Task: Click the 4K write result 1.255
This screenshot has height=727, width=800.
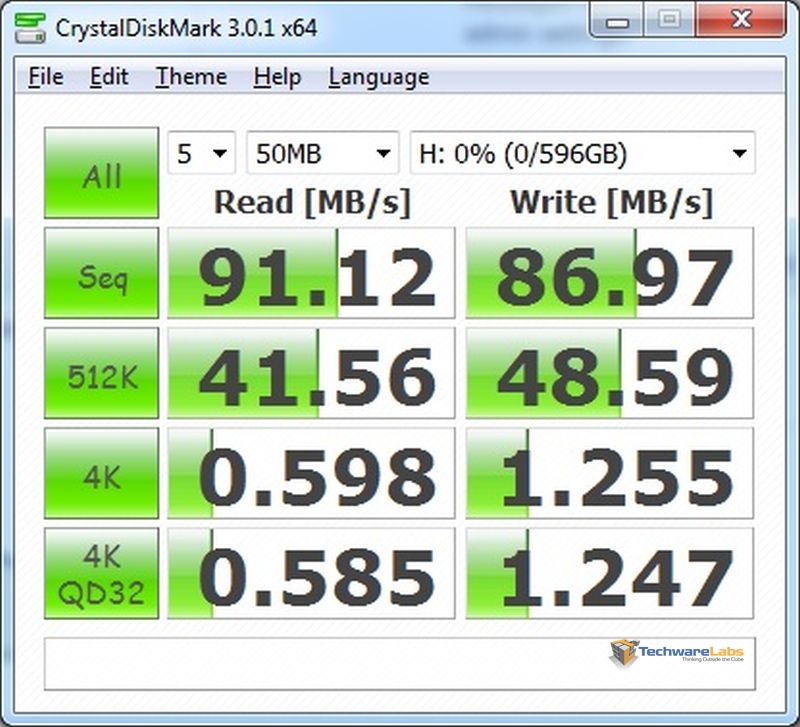Action: (610, 473)
